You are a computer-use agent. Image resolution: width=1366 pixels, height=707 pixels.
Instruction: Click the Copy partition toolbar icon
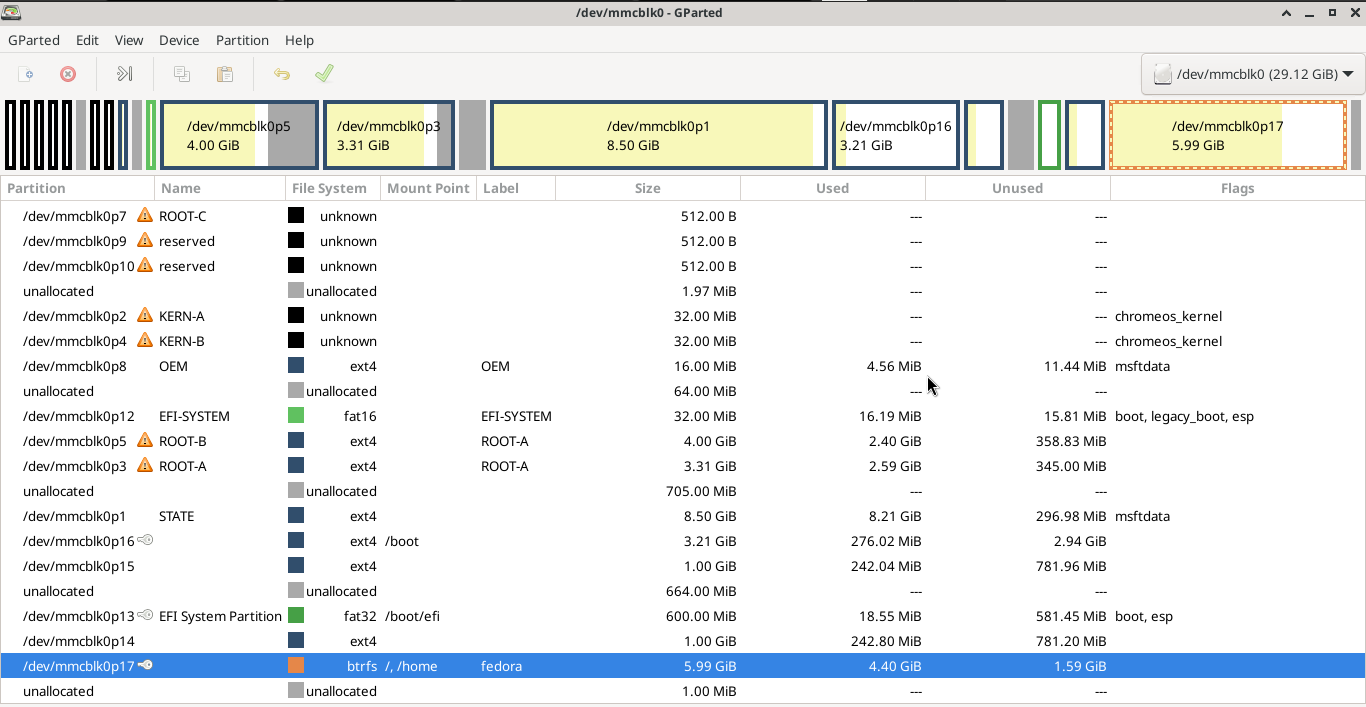(x=182, y=74)
